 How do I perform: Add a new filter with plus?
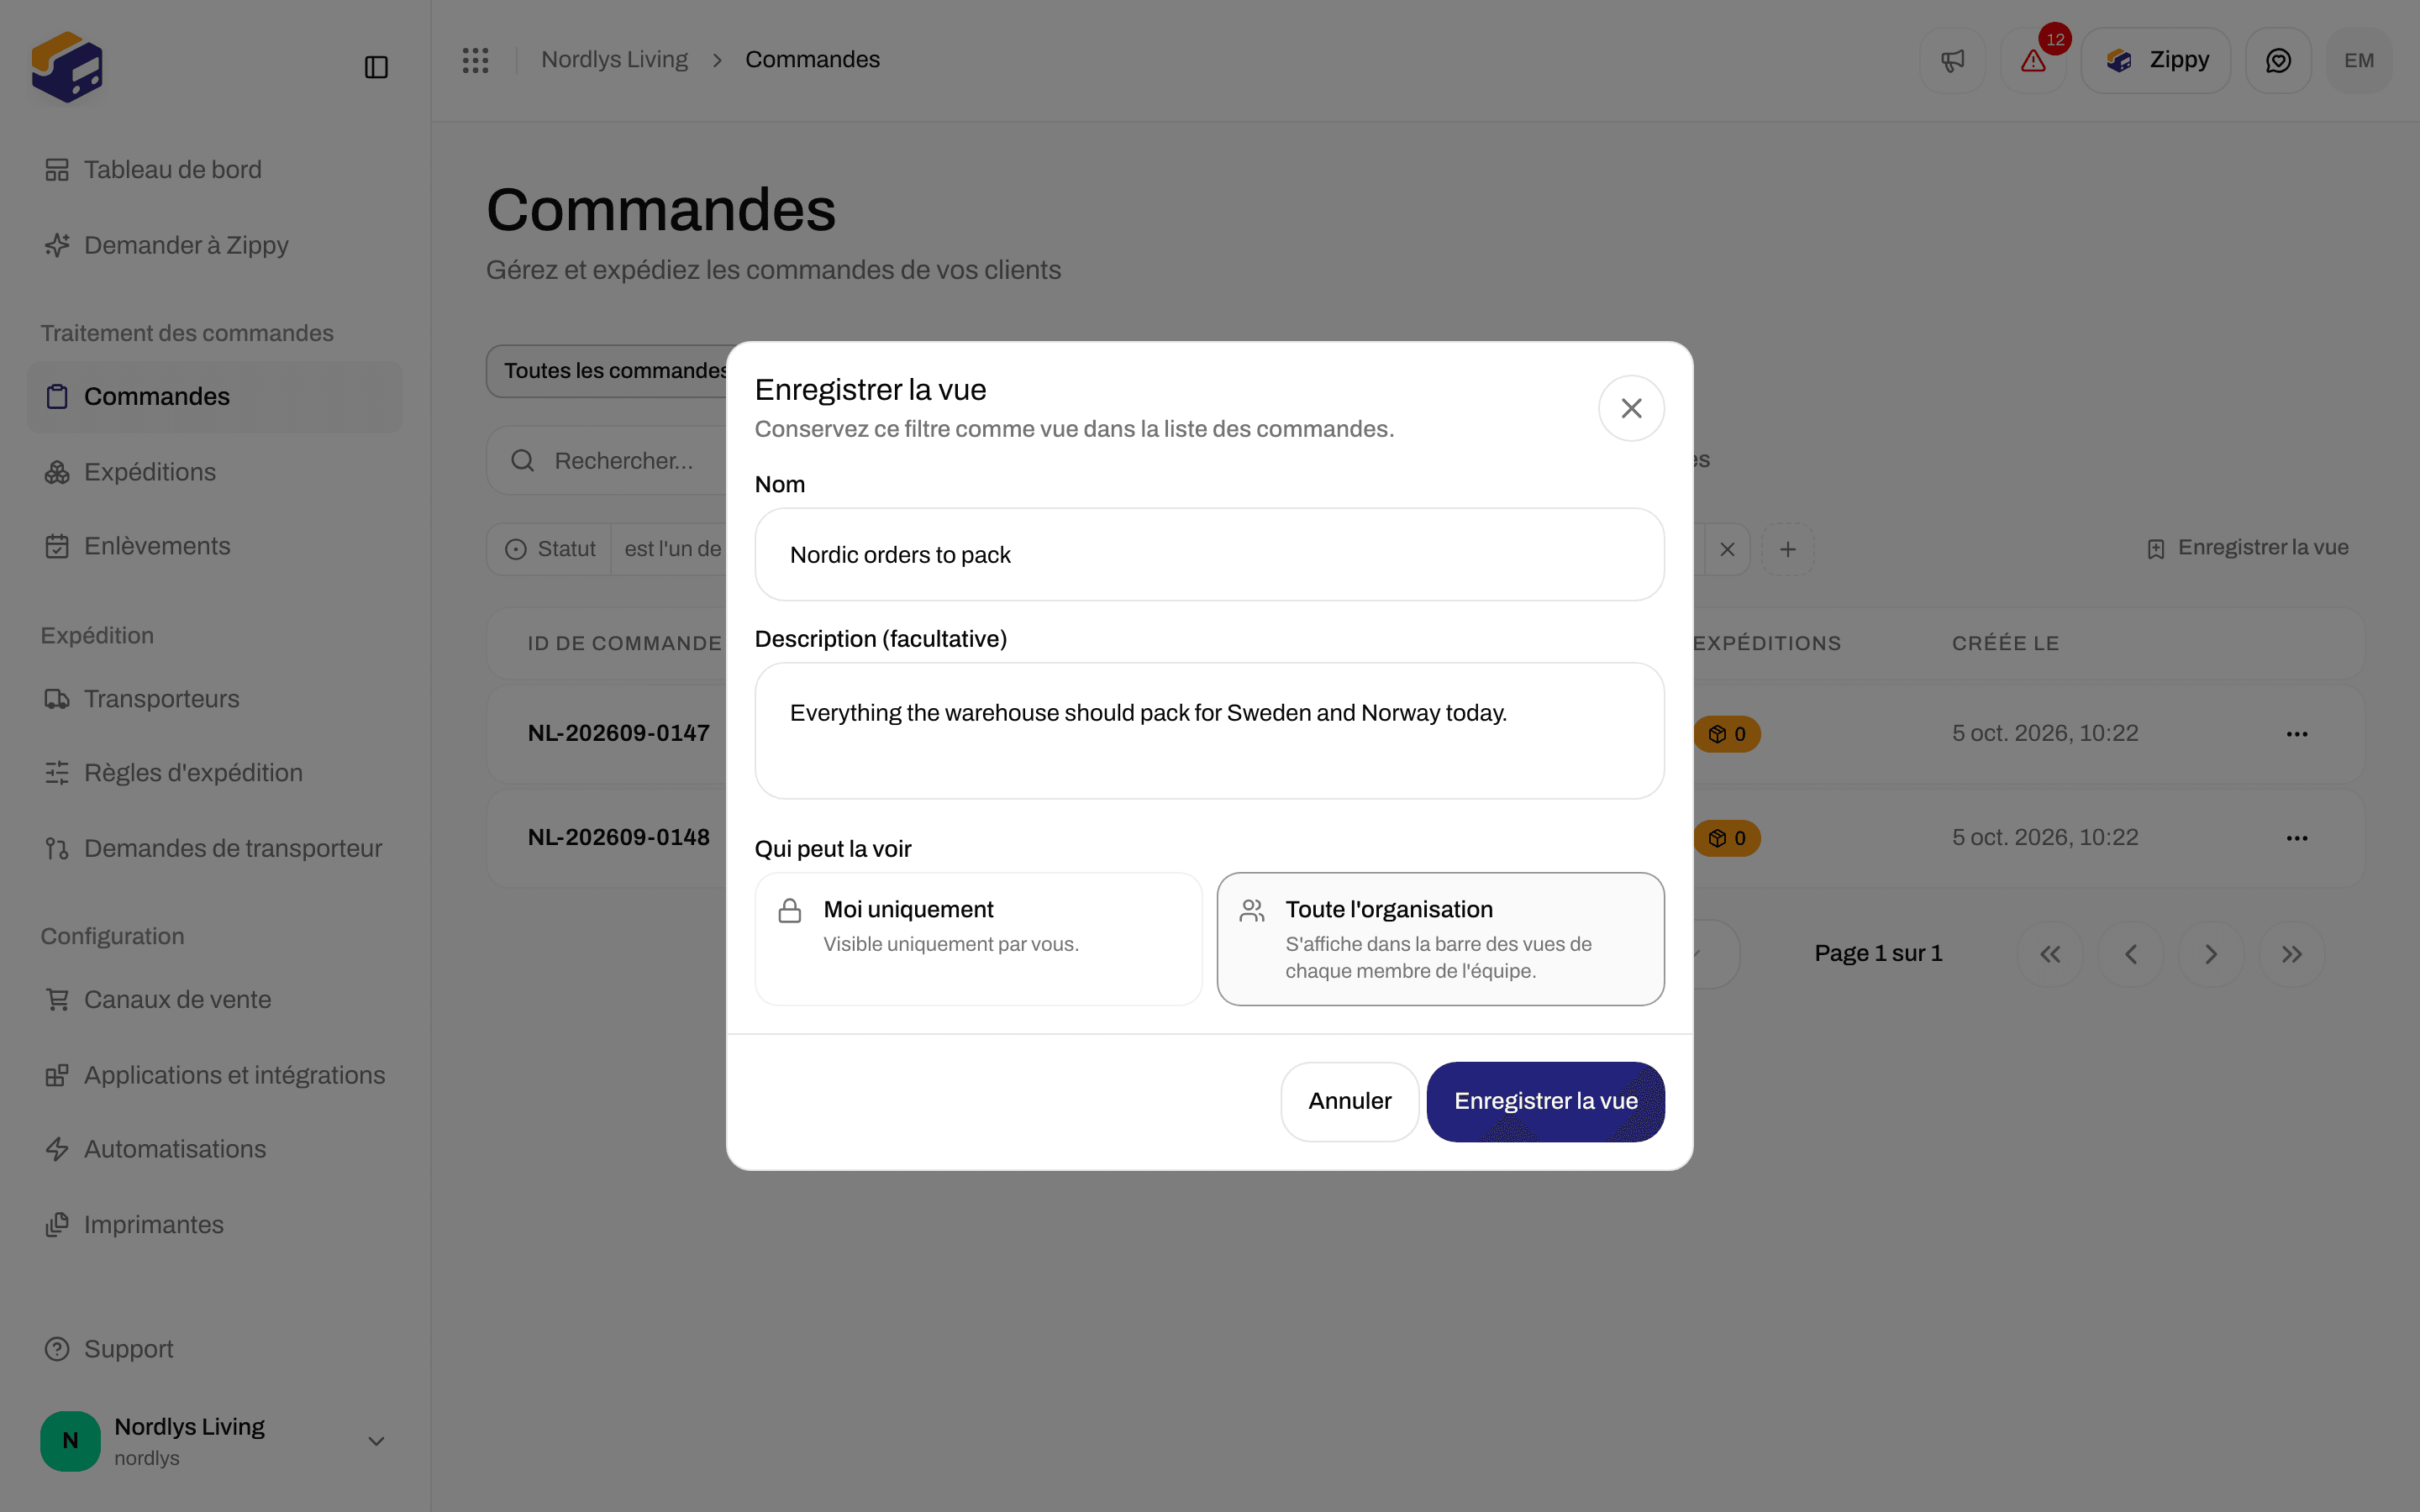click(x=1788, y=549)
